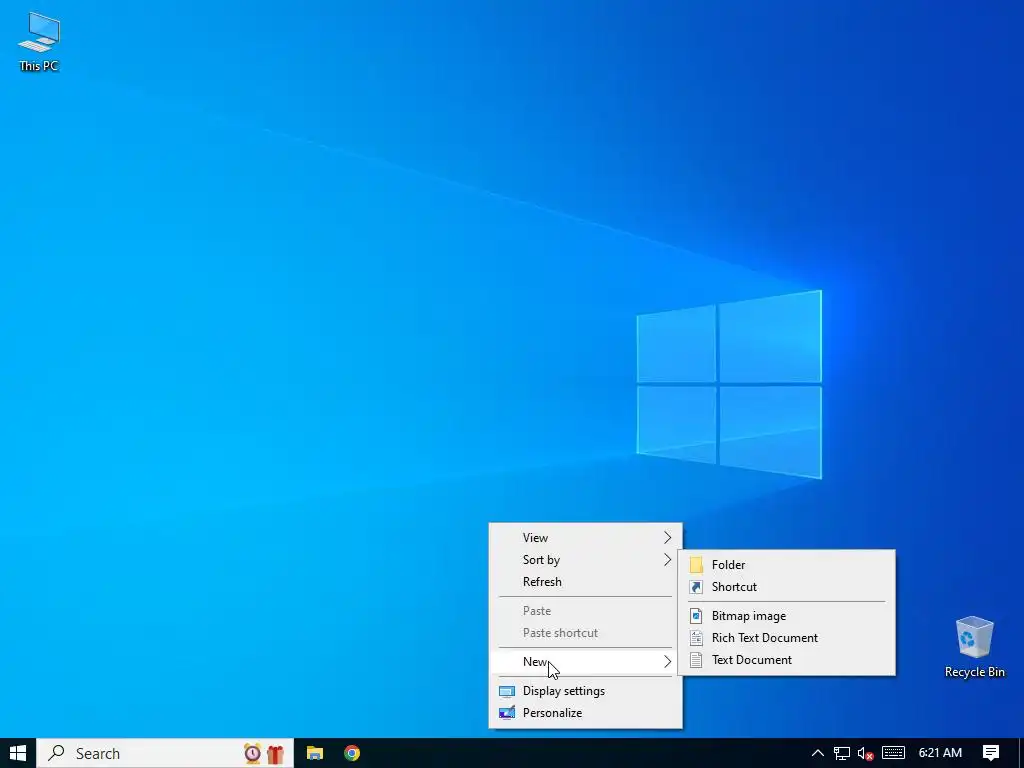
Task: Click the magnifier icon in Search box
Action: [x=57, y=753]
